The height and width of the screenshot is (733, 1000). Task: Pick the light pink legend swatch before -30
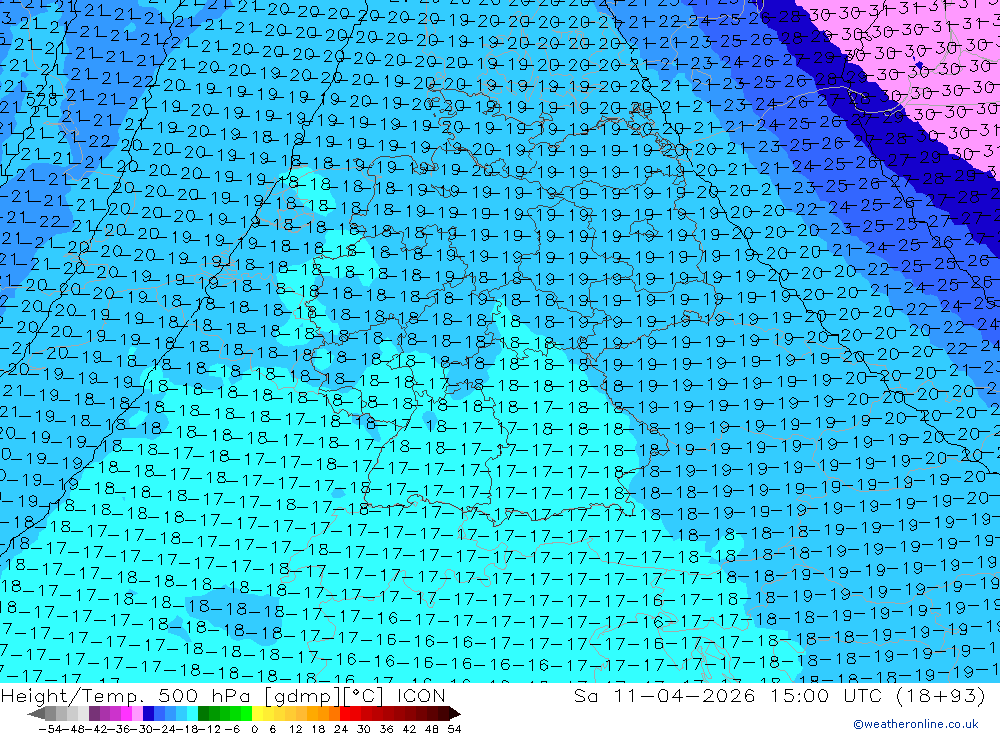point(137,714)
